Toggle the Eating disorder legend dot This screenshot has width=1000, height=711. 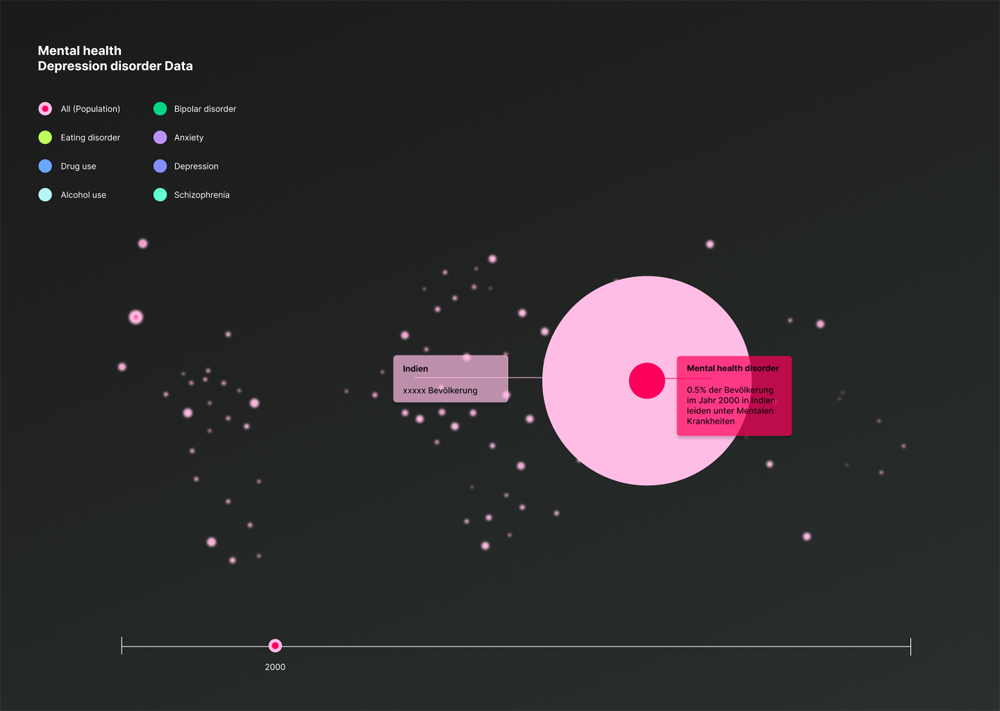coord(45,138)
